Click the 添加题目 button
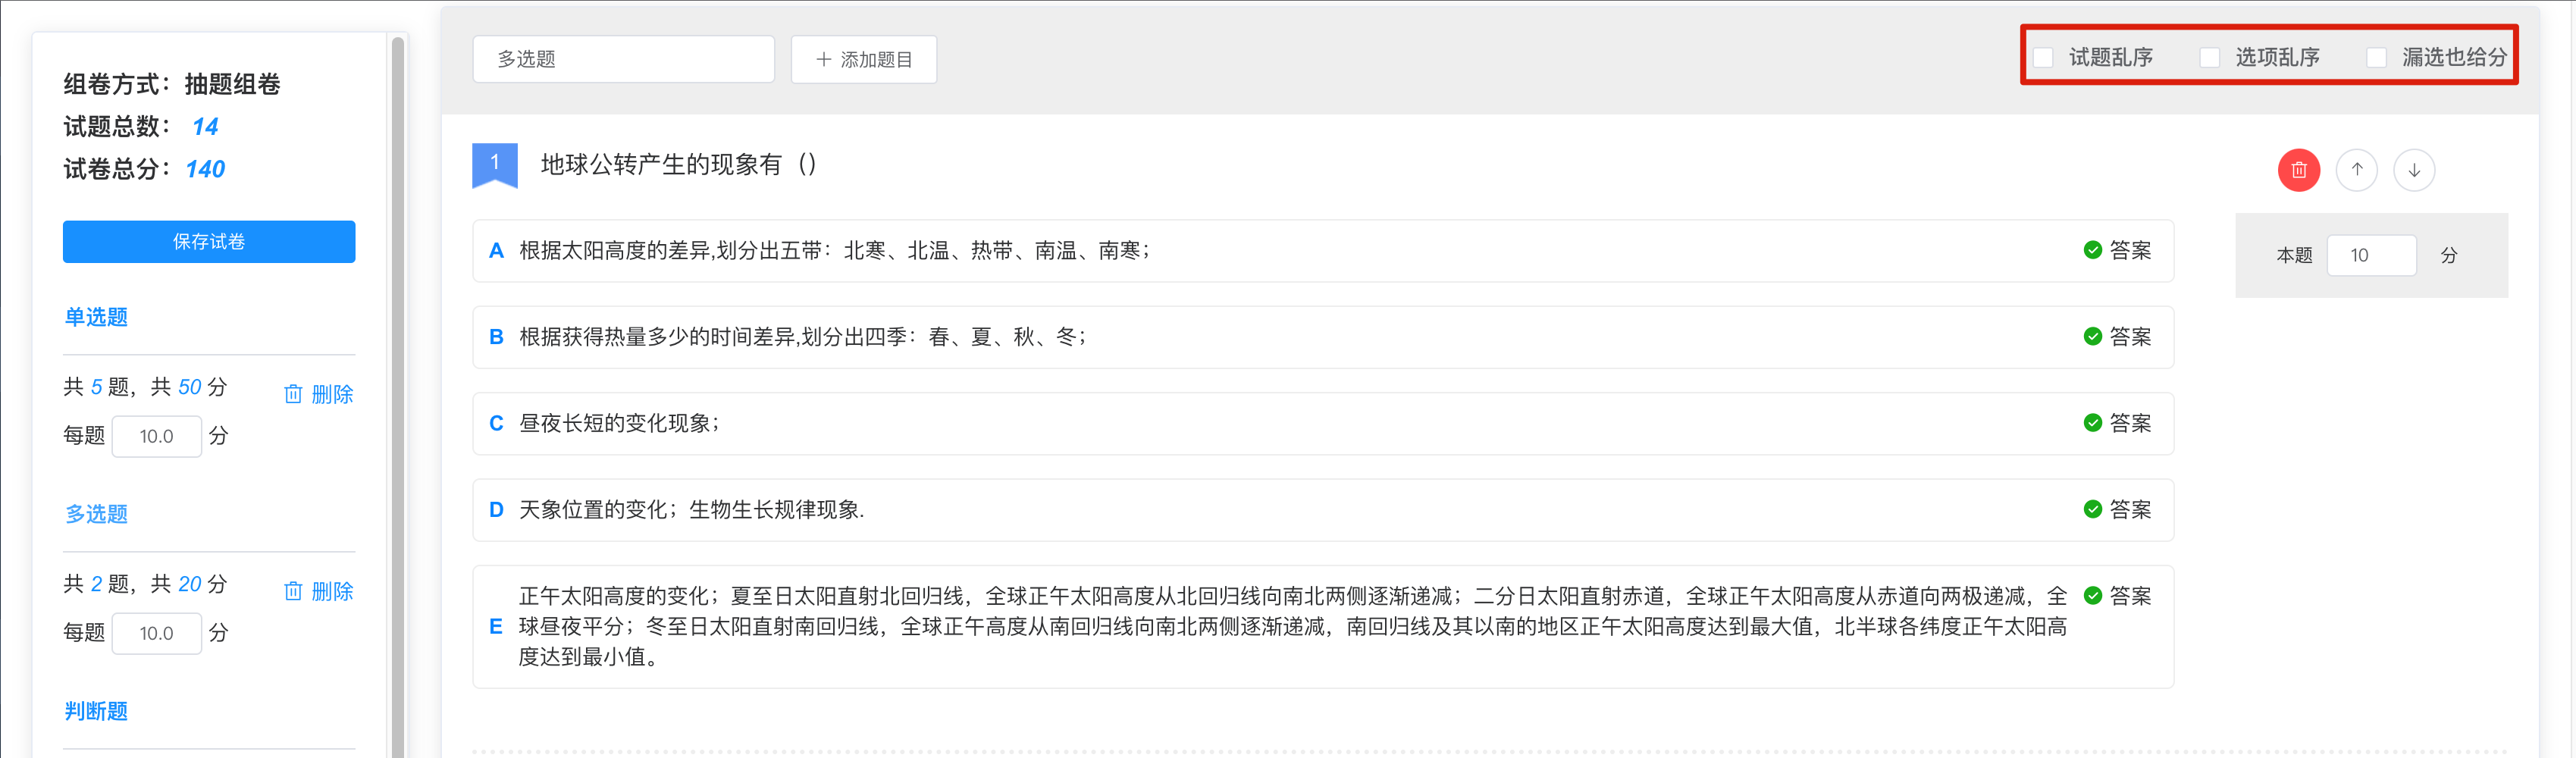This screenshot has height=758, width=2576. 863,59
